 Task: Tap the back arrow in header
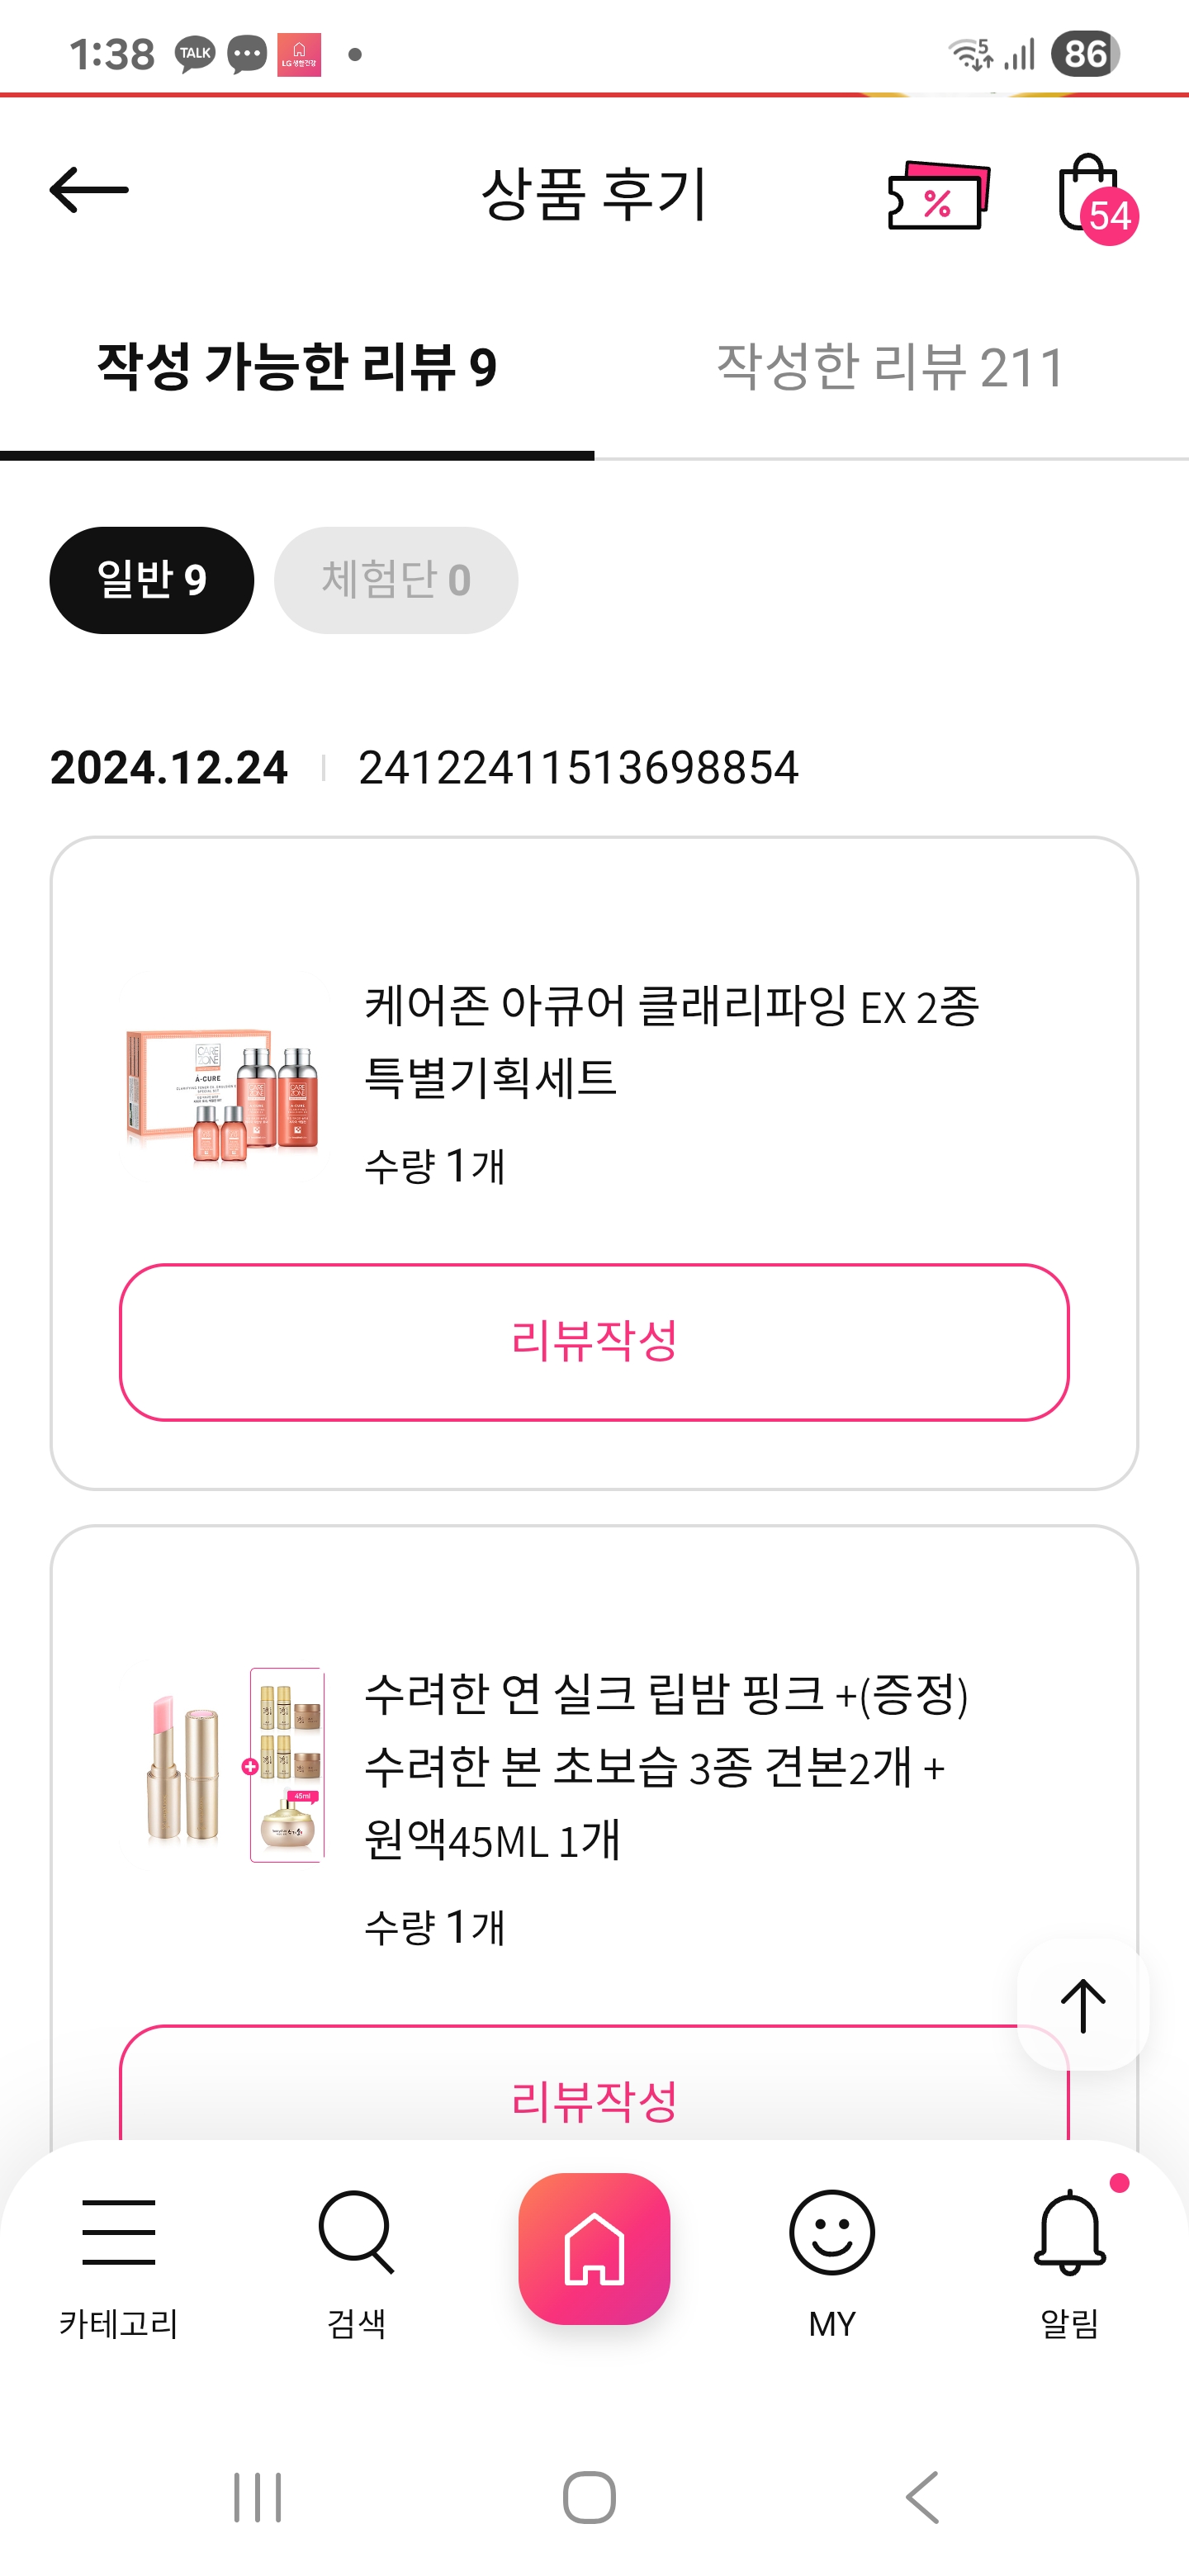[89, 190]
